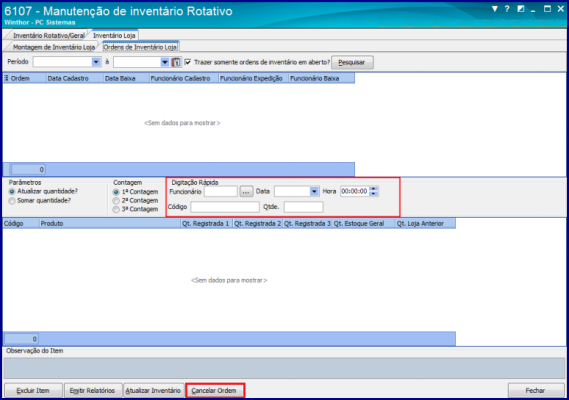Click Qt. Registrada 3 column header
The width and height of the screenshot is (569, 400).
click(x=307, y=223)
